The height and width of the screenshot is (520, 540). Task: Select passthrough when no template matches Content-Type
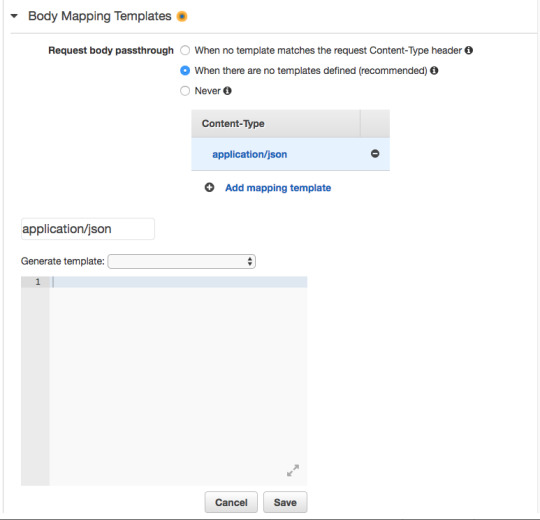[x=185, y=50]
